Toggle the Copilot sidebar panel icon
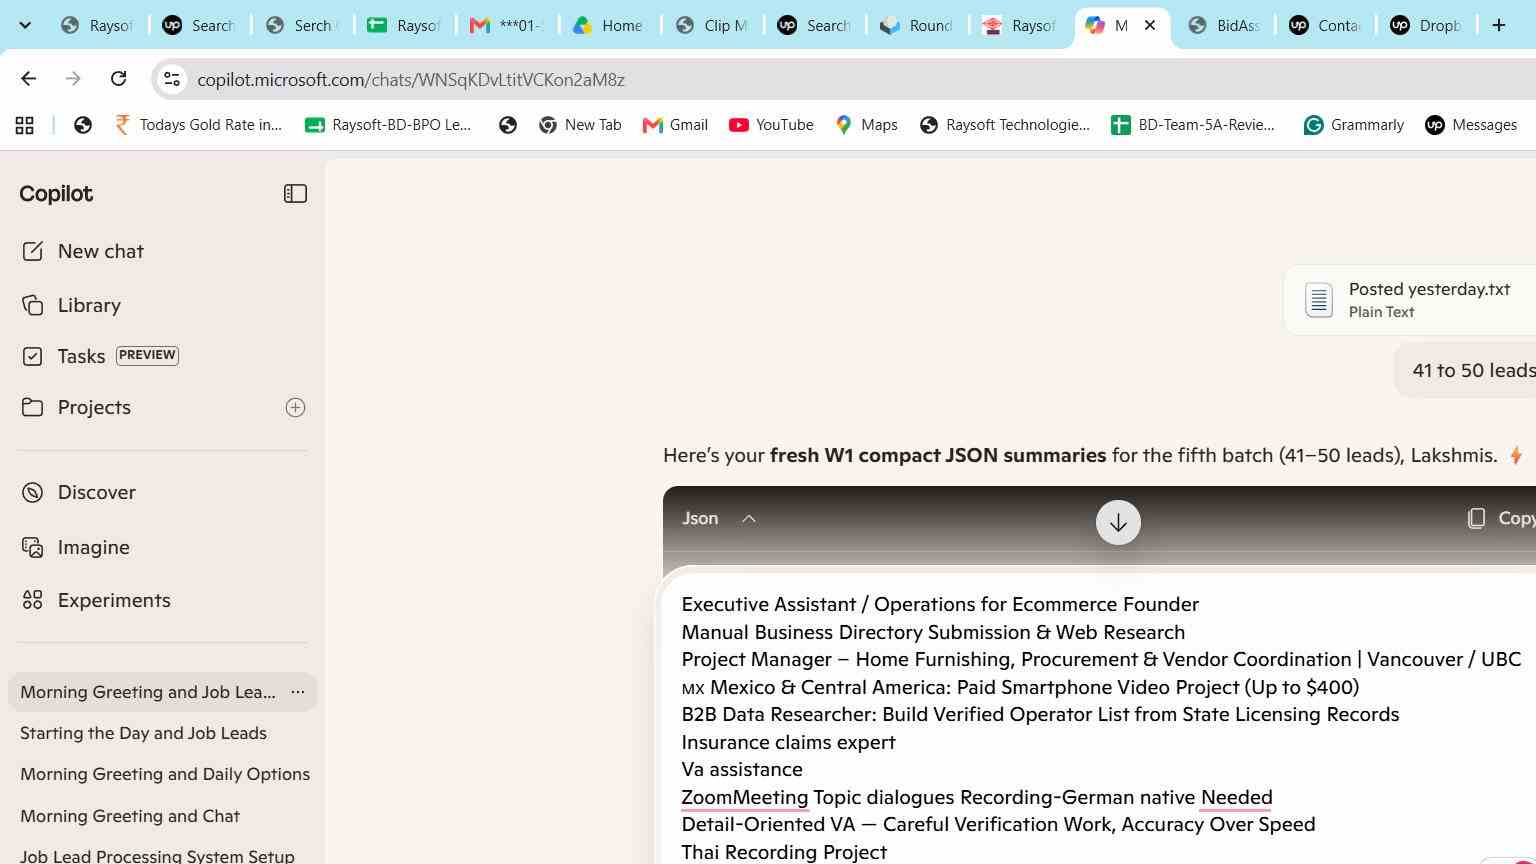Image resolution: width=1536 pixels, height=864 pixels. click(295, 194)
